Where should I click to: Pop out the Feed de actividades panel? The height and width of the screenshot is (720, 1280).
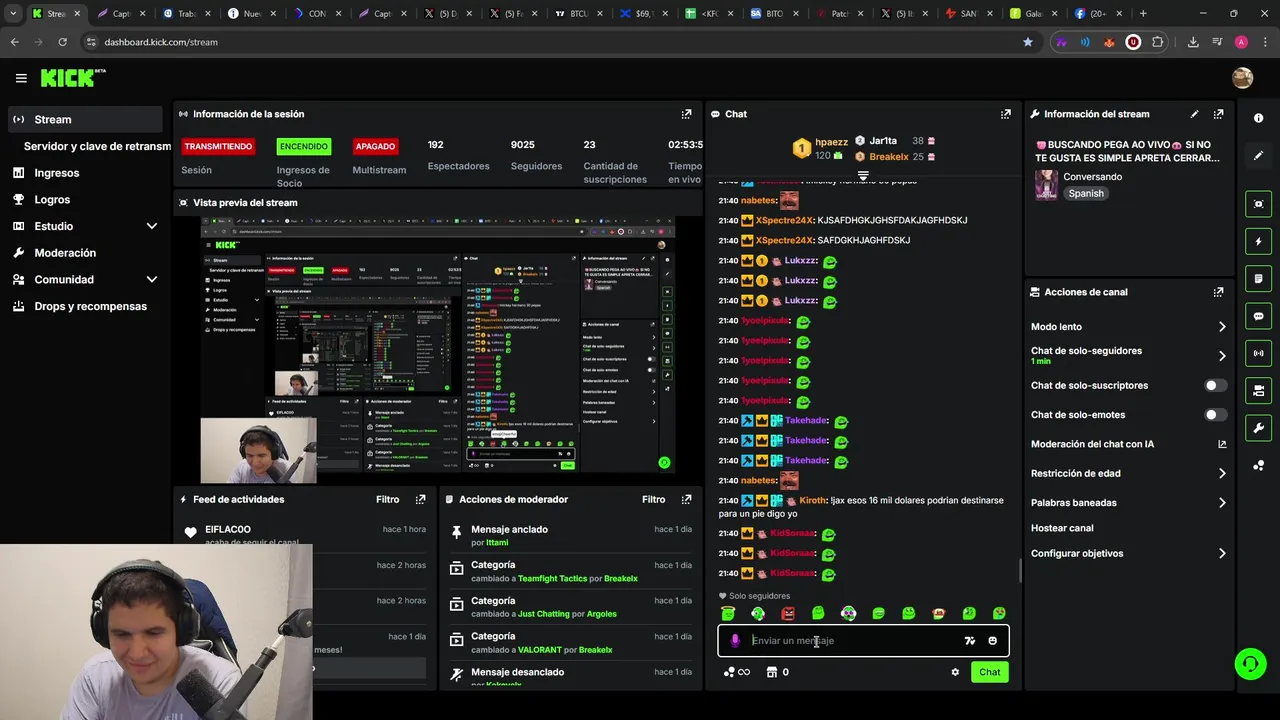click(x=420, y=499)
